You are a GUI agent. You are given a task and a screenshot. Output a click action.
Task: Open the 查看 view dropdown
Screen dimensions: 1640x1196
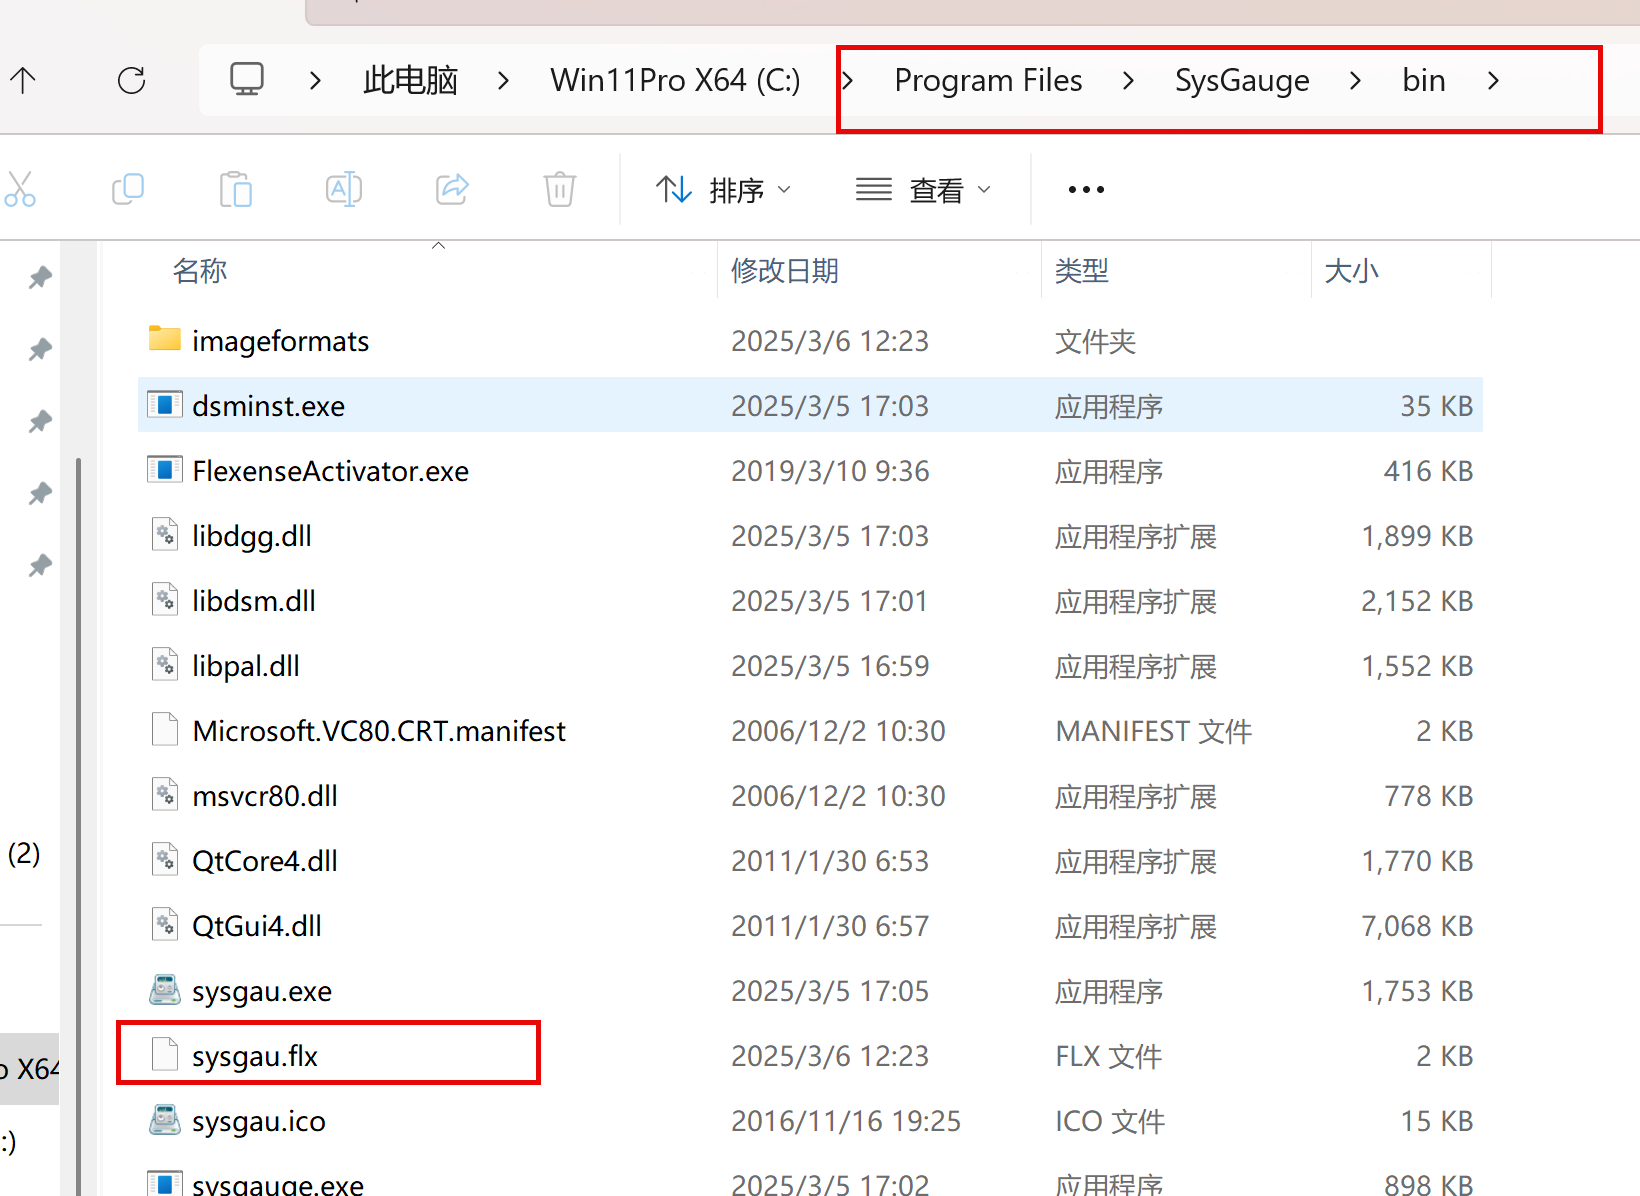click(924, 190)
